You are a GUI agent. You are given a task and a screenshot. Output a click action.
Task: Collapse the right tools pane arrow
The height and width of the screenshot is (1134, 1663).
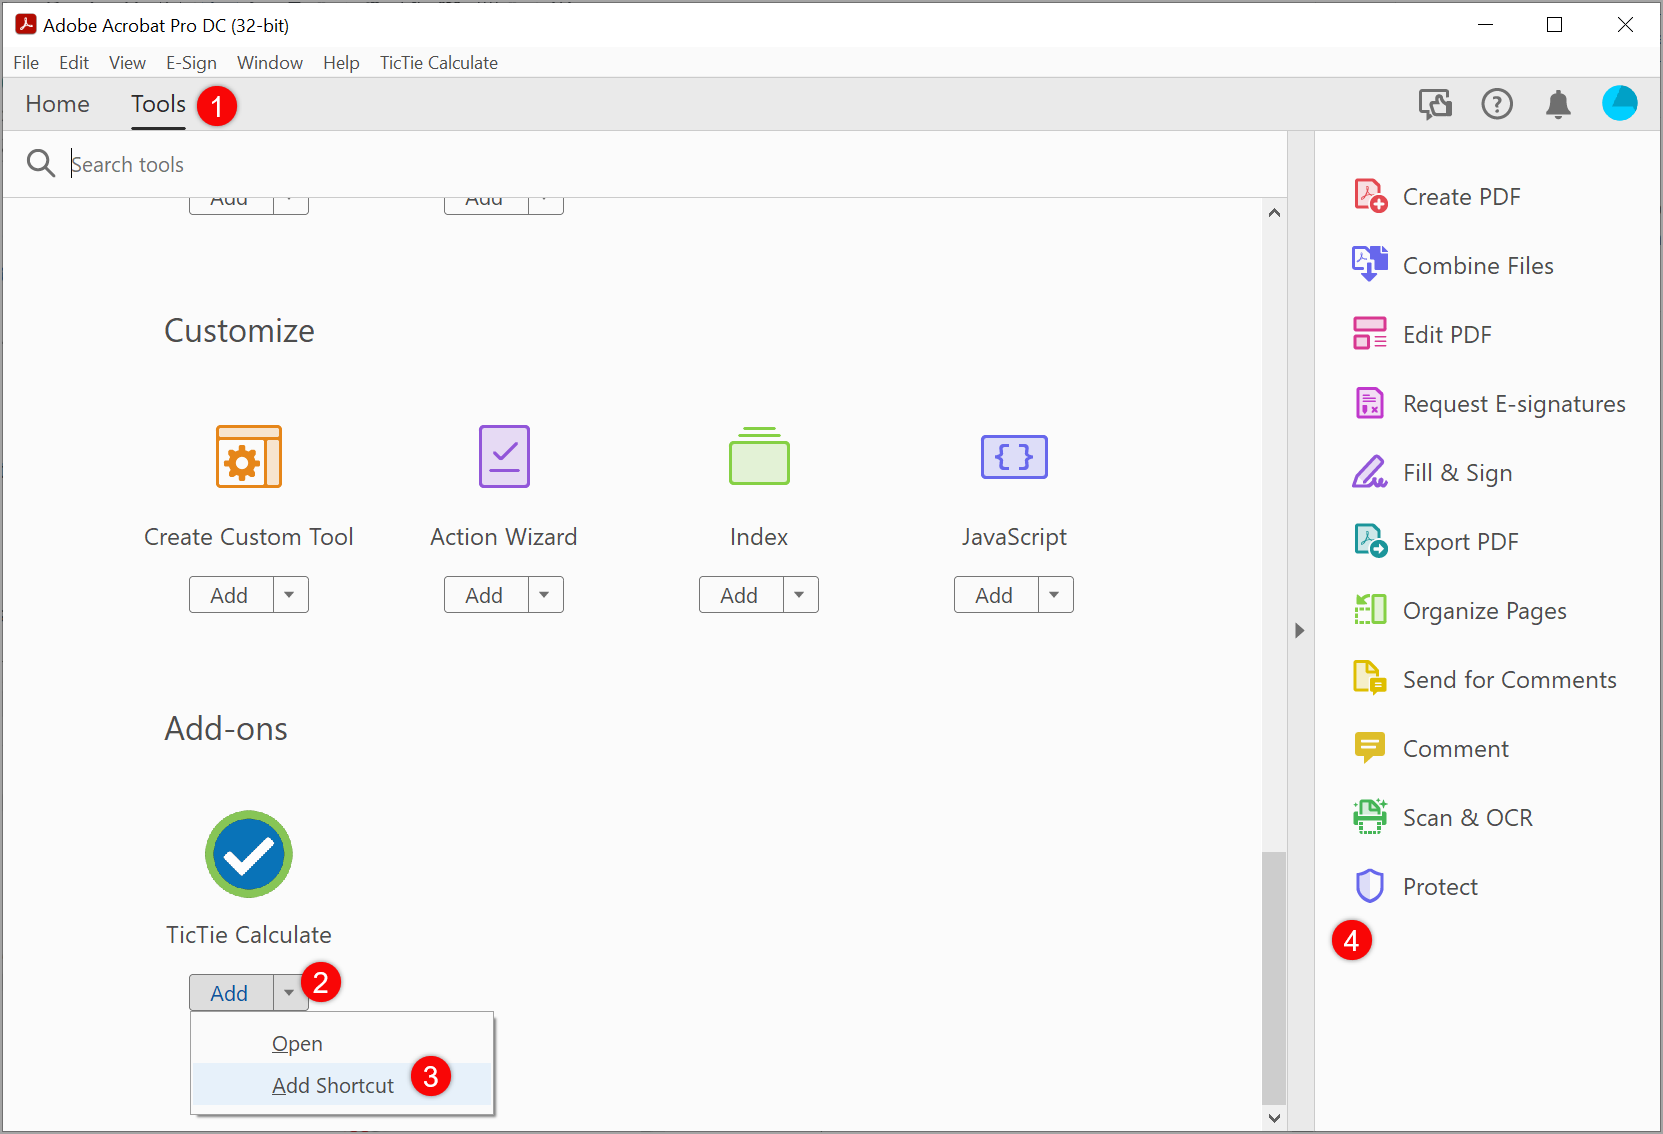(x=1299, y=631)
